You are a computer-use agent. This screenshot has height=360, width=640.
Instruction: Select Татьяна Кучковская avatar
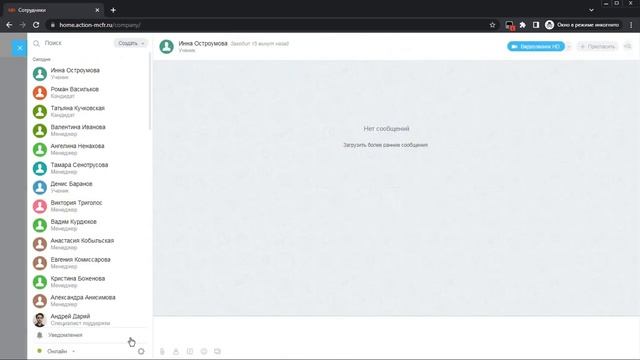point(40,111)
